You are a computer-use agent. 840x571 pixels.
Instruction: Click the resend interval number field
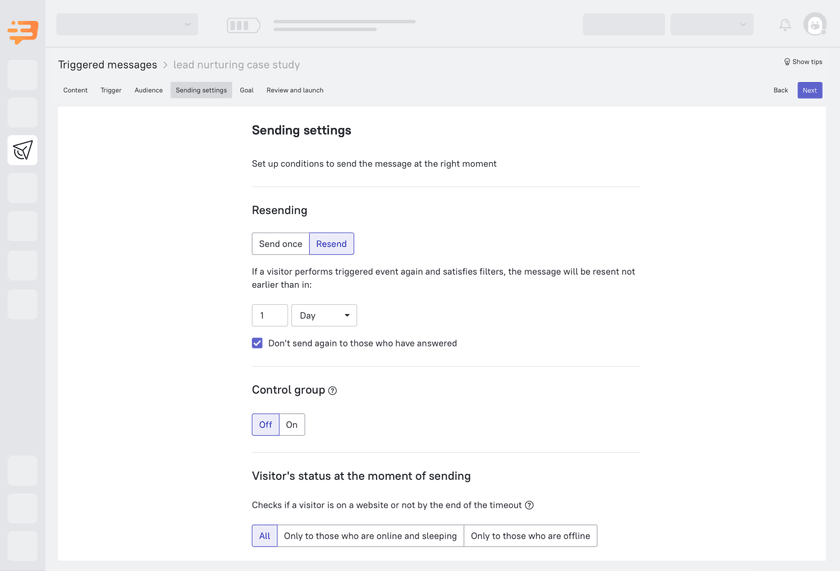269,315
